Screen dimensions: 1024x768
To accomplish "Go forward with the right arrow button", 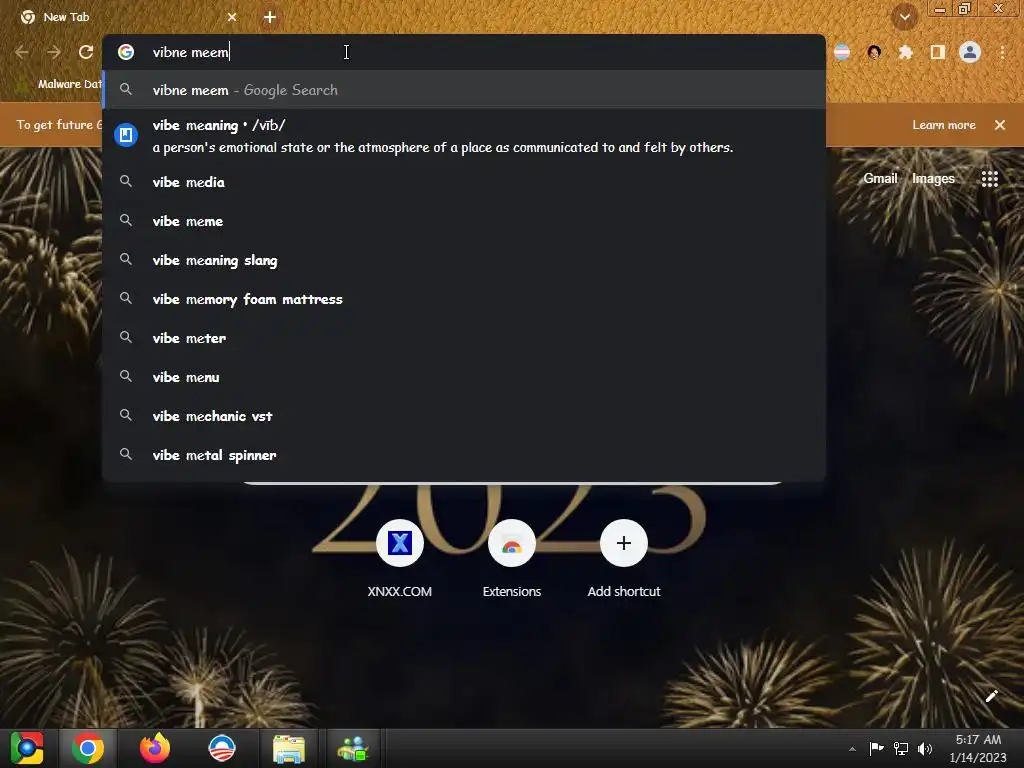I will click(x=54, y=52).
